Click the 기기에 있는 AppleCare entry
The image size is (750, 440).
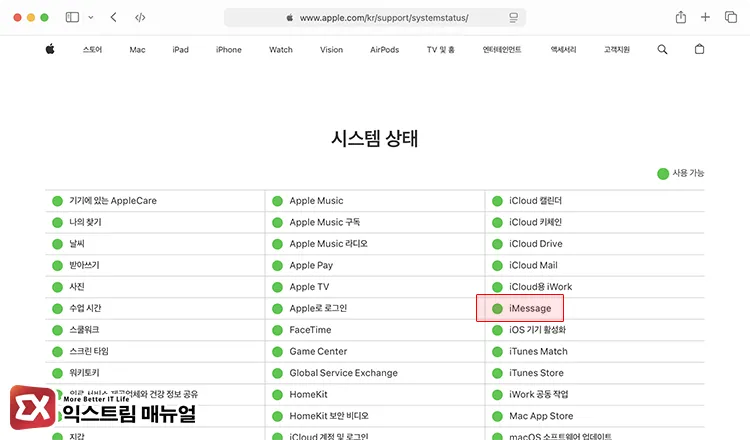pos(113,201)
